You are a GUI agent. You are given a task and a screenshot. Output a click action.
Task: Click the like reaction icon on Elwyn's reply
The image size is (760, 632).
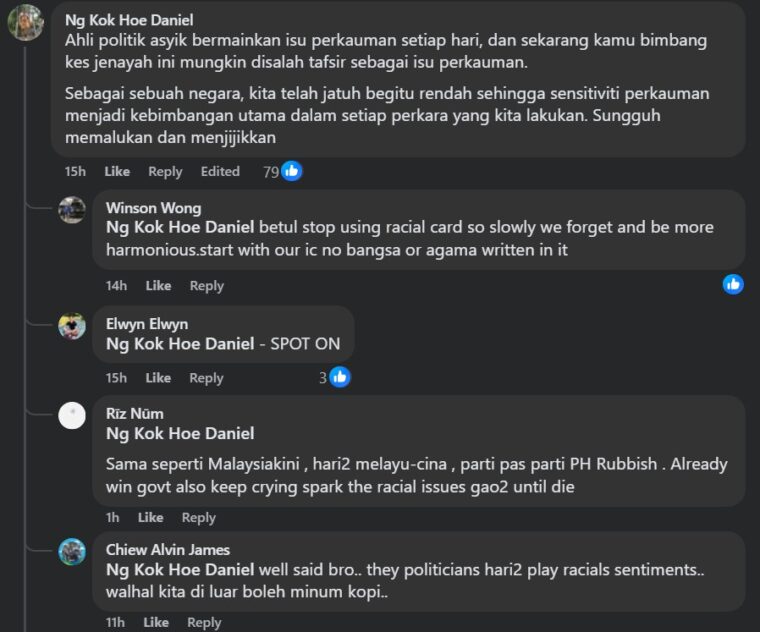[340, 377]
